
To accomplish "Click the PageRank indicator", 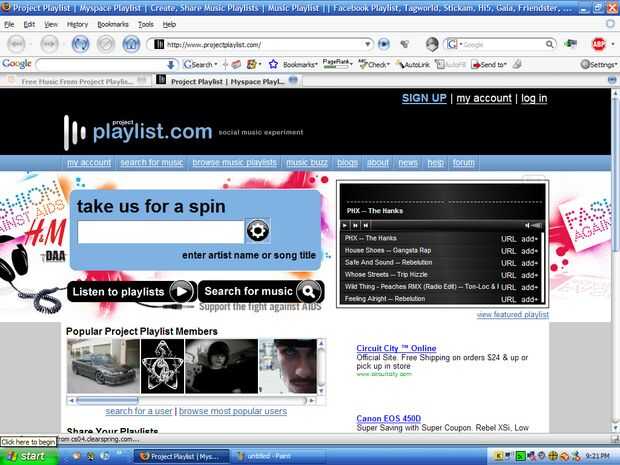I will coord(337,64).
